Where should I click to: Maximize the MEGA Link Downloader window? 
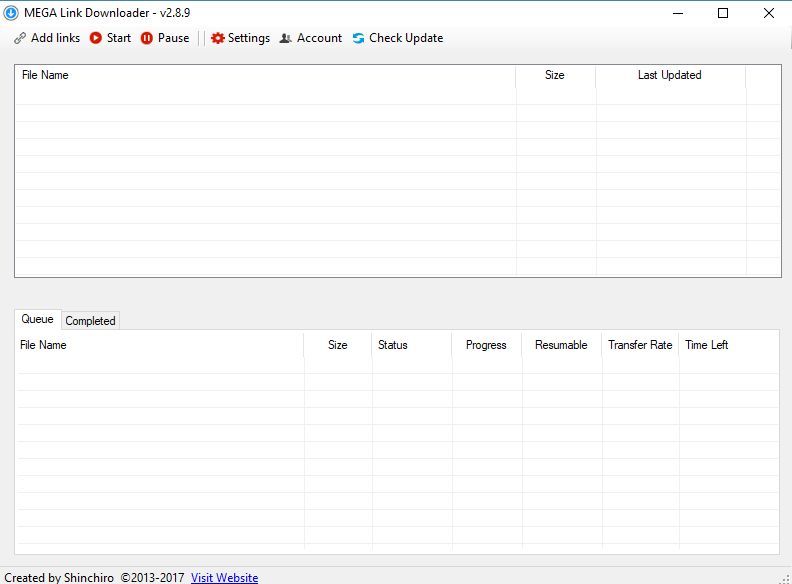pyautogui.click(x=723, y=13)
